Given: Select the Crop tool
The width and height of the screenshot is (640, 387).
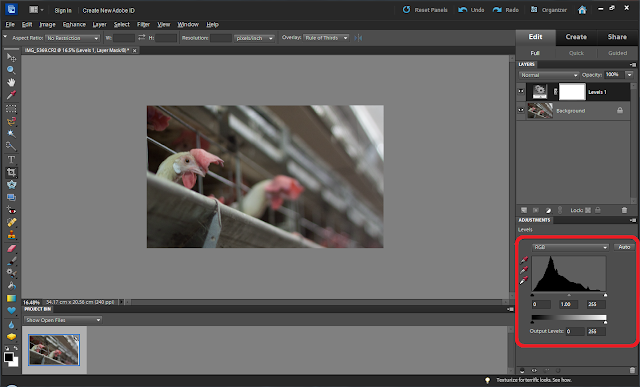Looking at the screenshot, I should pyautogui.click(x=11, y=172).
